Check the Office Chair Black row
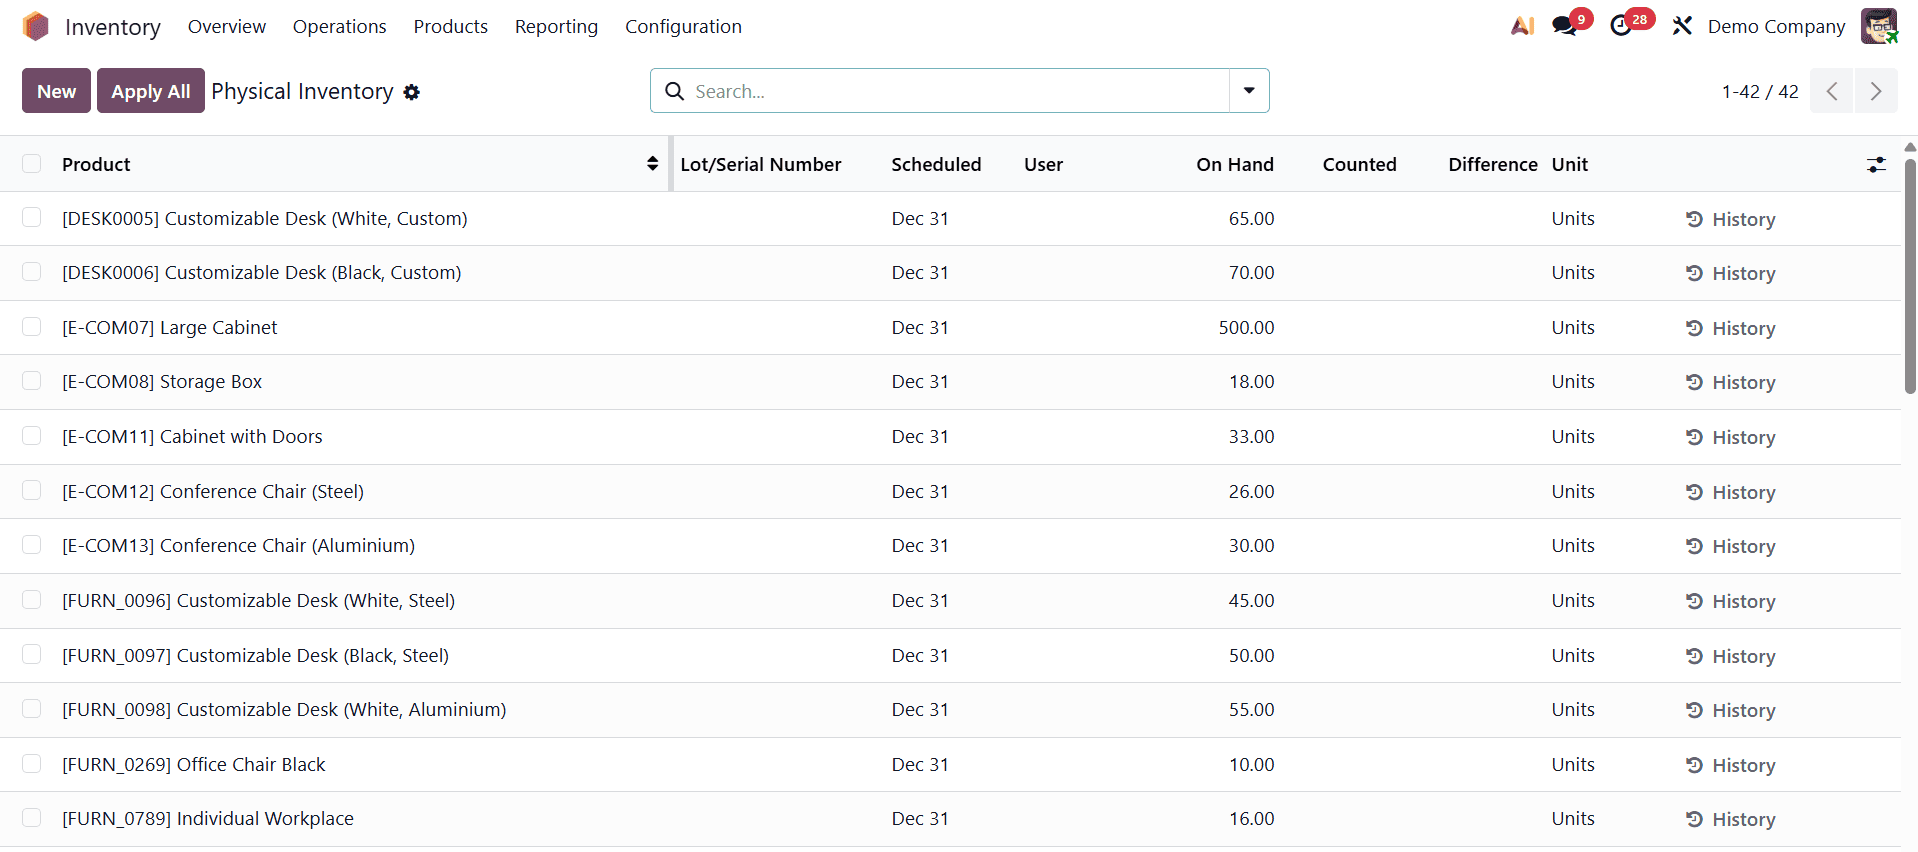 click(x=32, y=764)
